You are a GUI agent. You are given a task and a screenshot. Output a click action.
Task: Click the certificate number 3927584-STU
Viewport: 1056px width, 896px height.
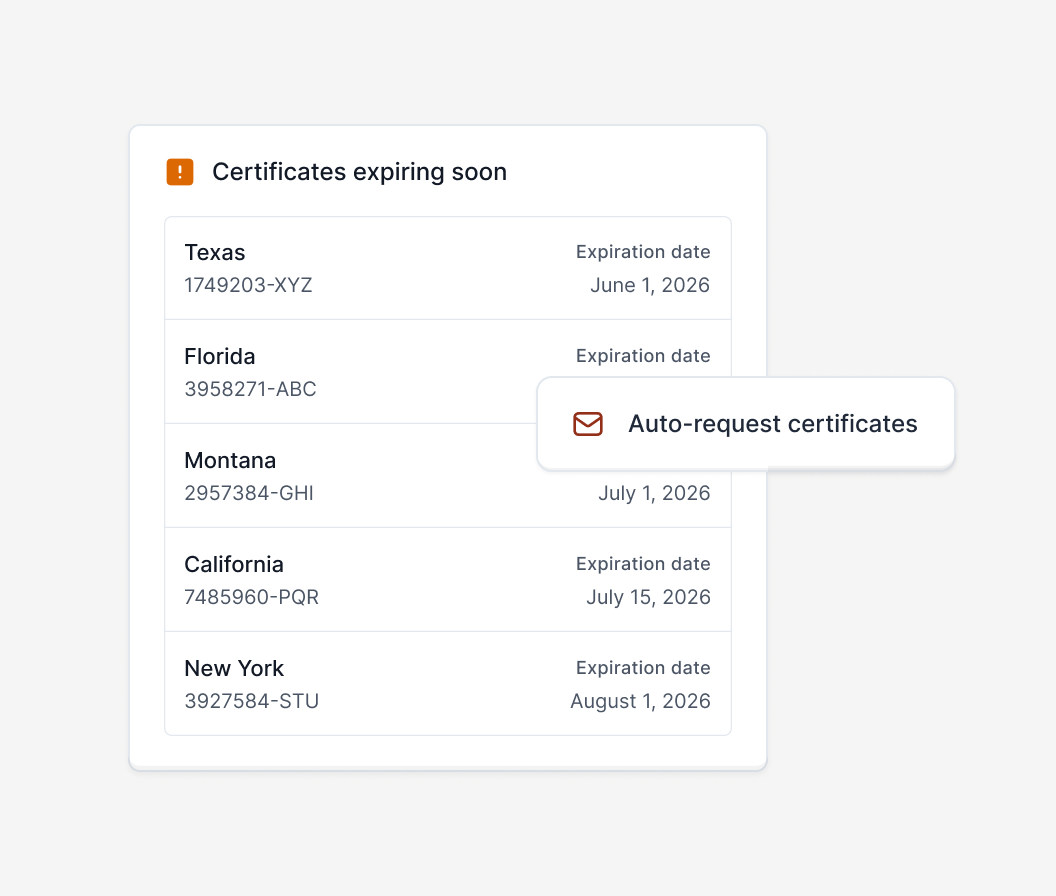click(251, 701)
